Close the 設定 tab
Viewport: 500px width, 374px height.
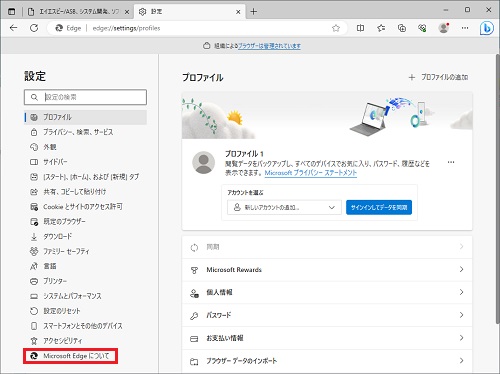pyautogui.click(x=238, y=12)
